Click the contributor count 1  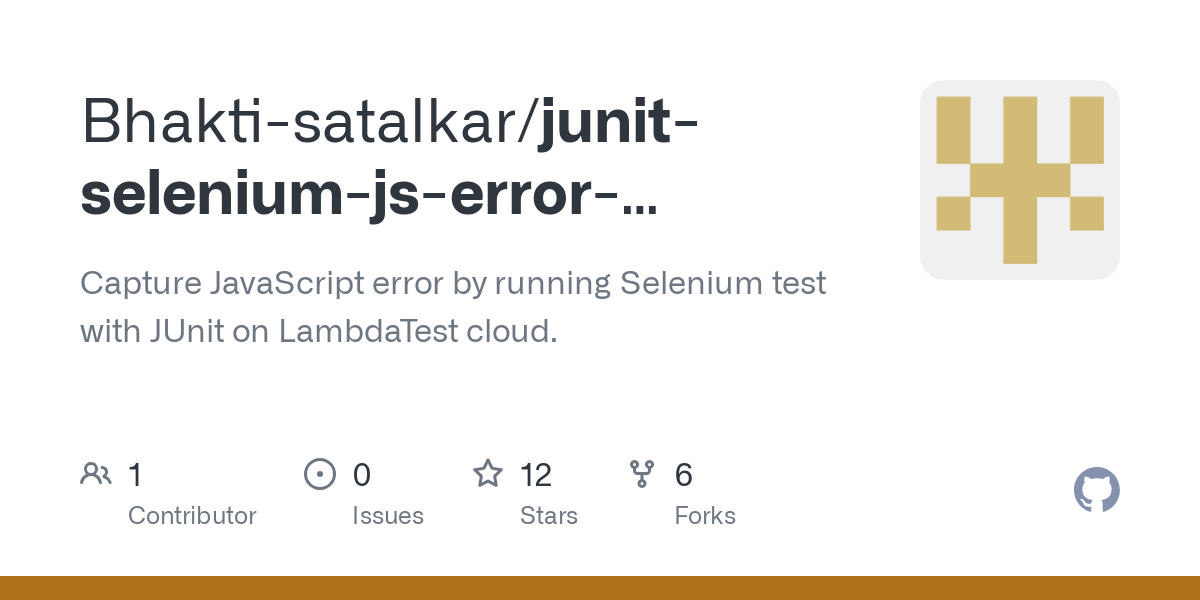click(x=135, y=474)
